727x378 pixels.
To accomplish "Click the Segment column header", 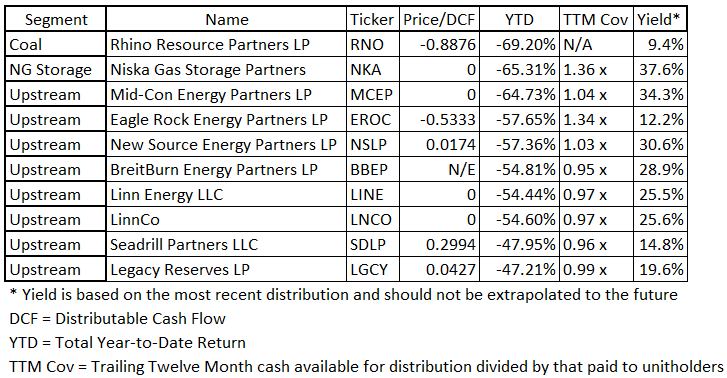I will pos(56,19).
